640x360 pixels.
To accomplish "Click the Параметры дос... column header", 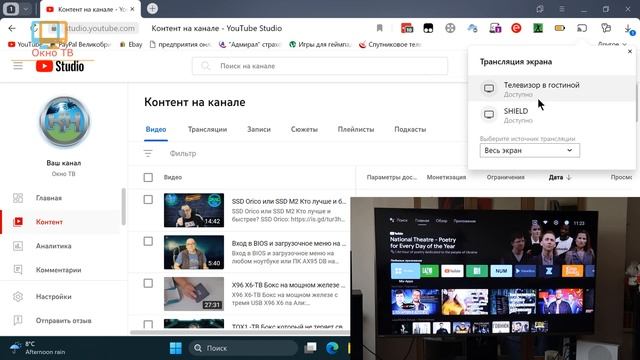I will (x=391, y=177).
